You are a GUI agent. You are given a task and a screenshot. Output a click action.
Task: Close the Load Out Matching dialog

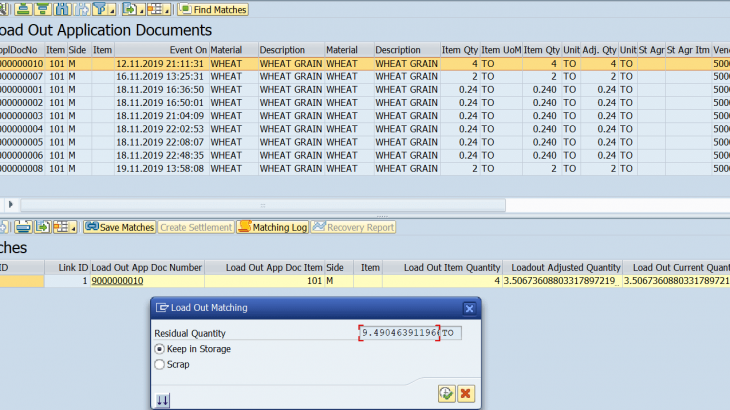click(x=469, y=308)
